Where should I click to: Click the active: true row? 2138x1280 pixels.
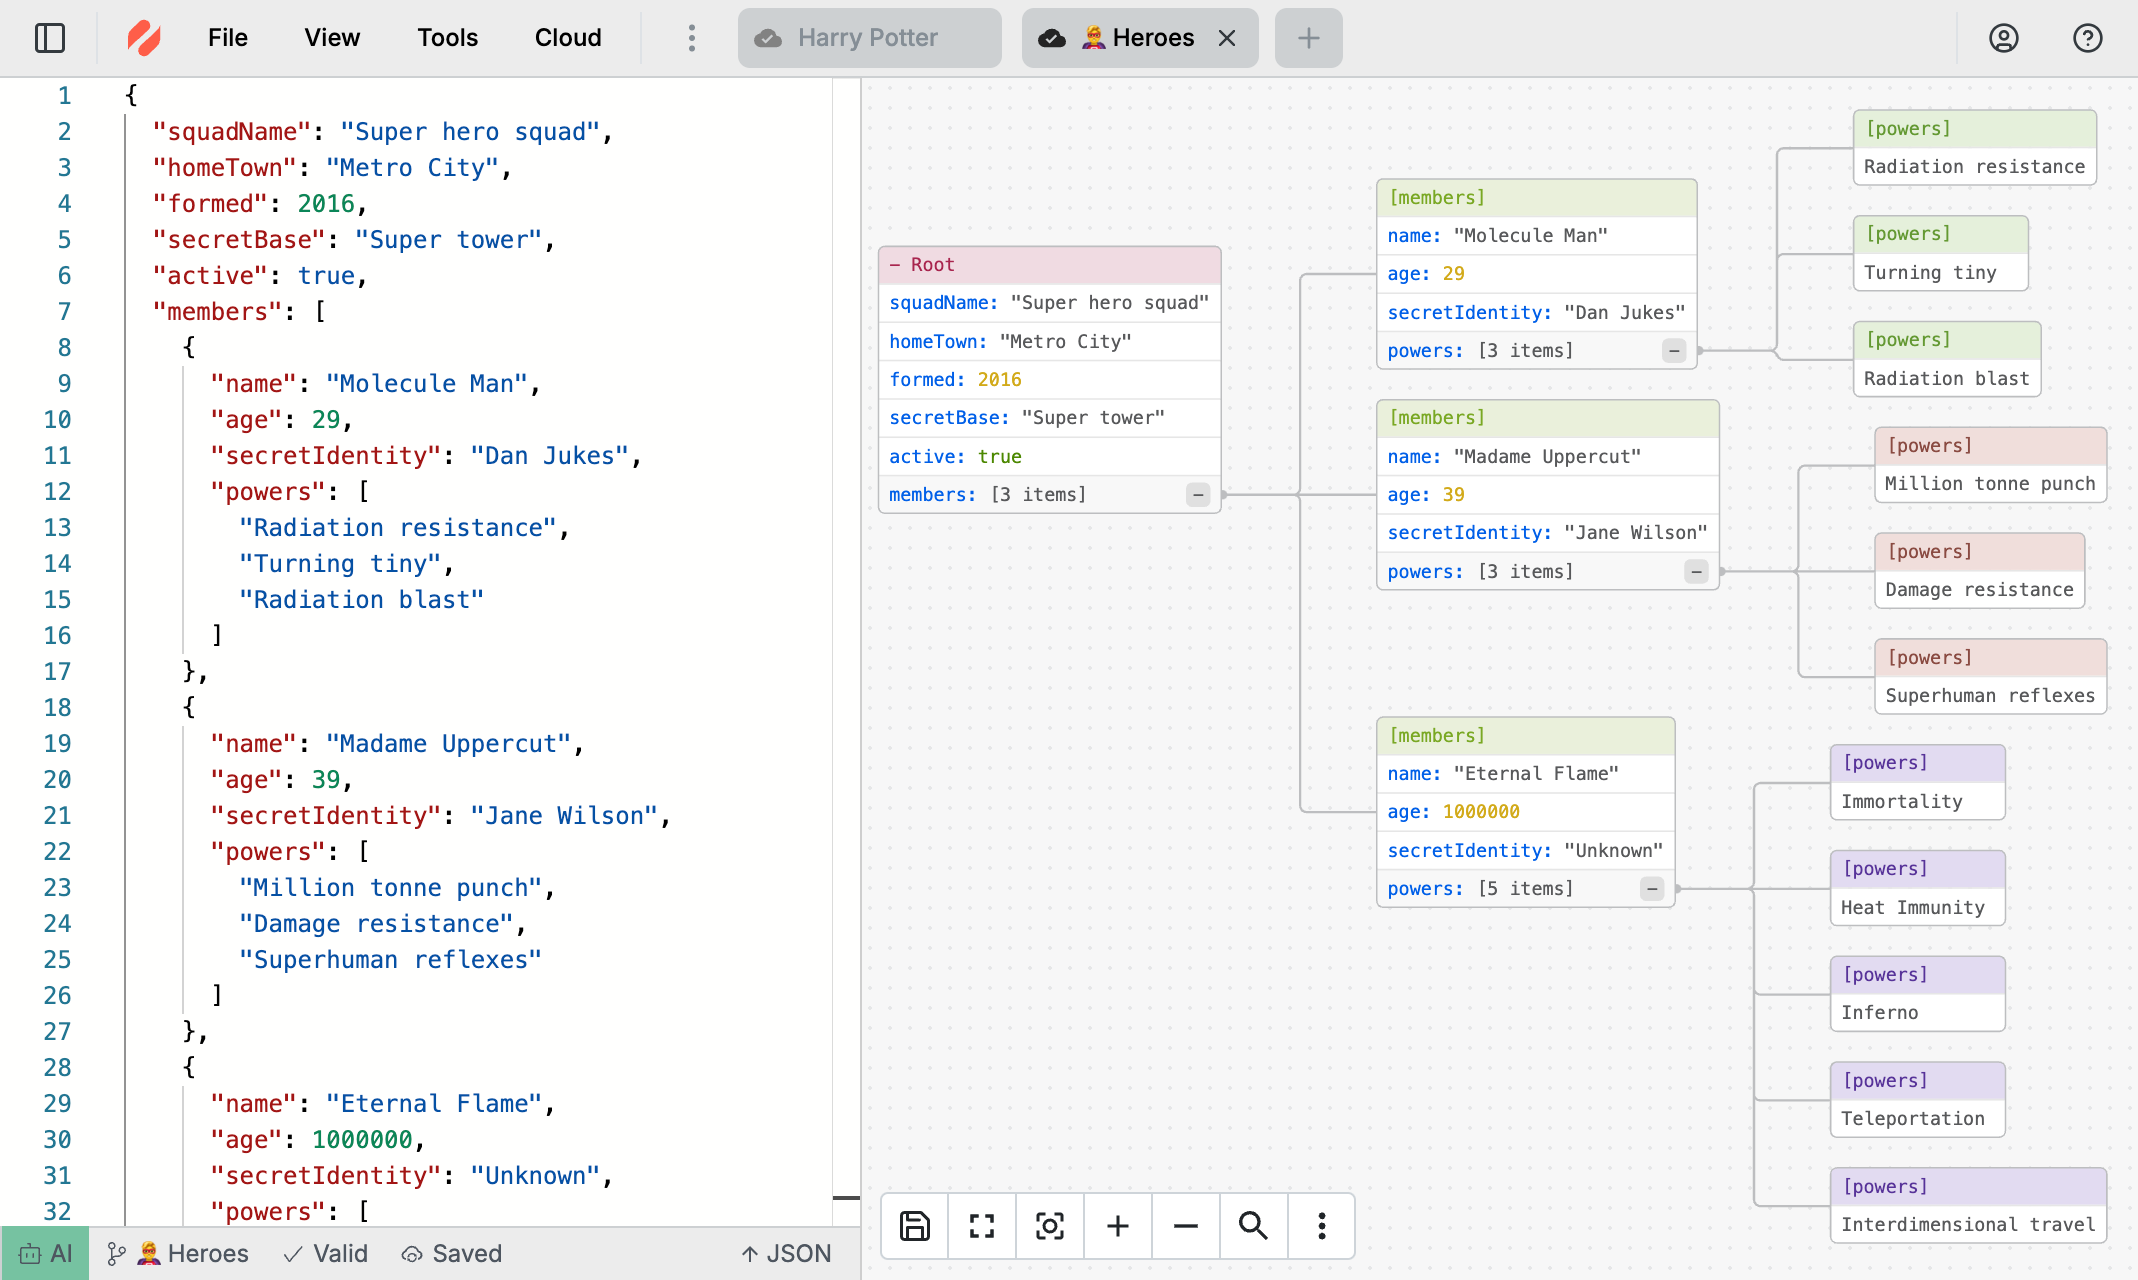(1049, 457)
